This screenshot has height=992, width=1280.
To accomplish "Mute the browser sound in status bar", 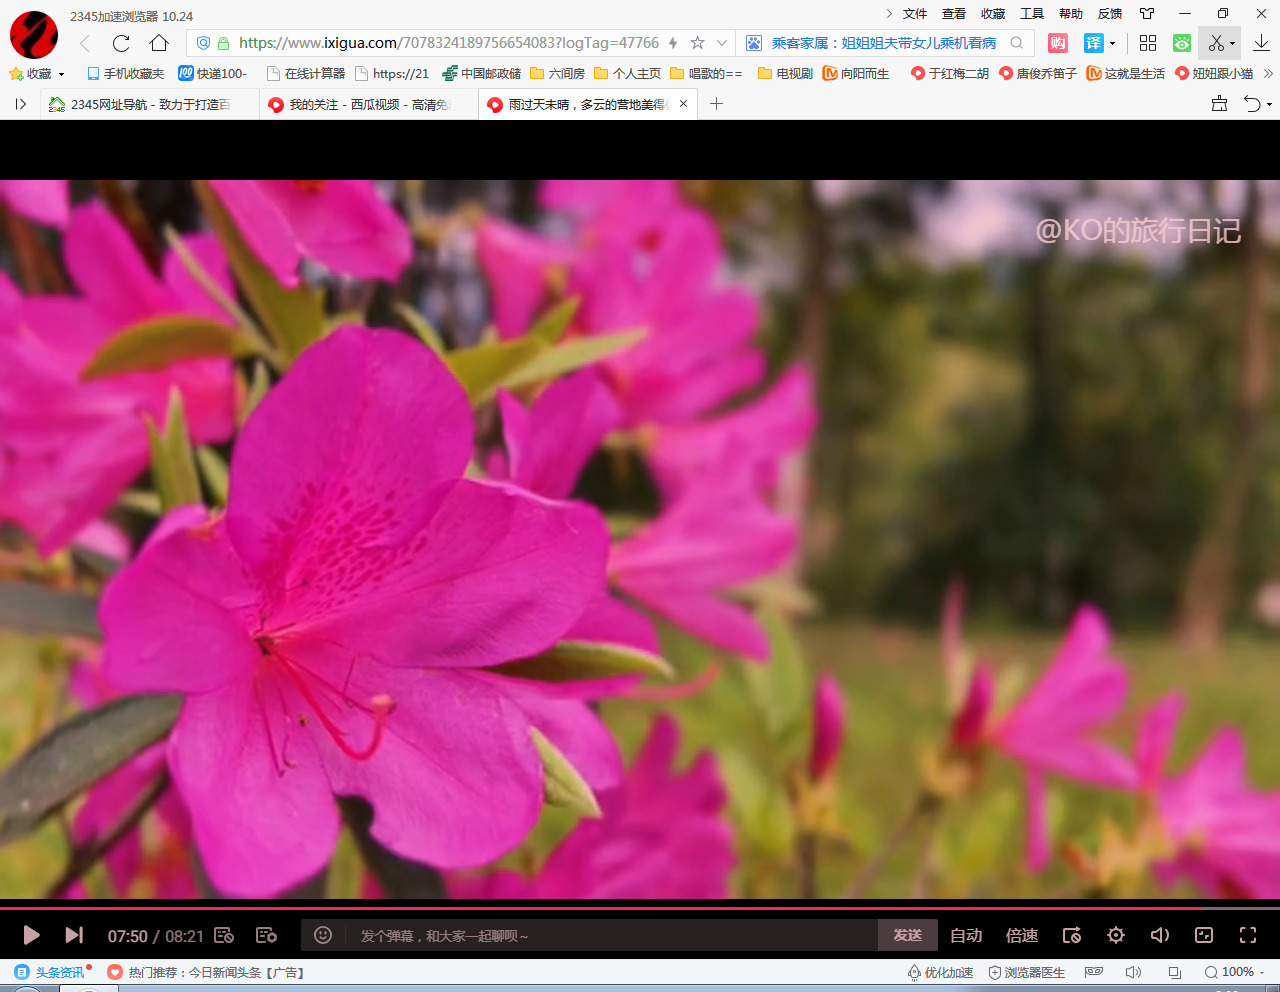I will click(x=1133, y=972).
